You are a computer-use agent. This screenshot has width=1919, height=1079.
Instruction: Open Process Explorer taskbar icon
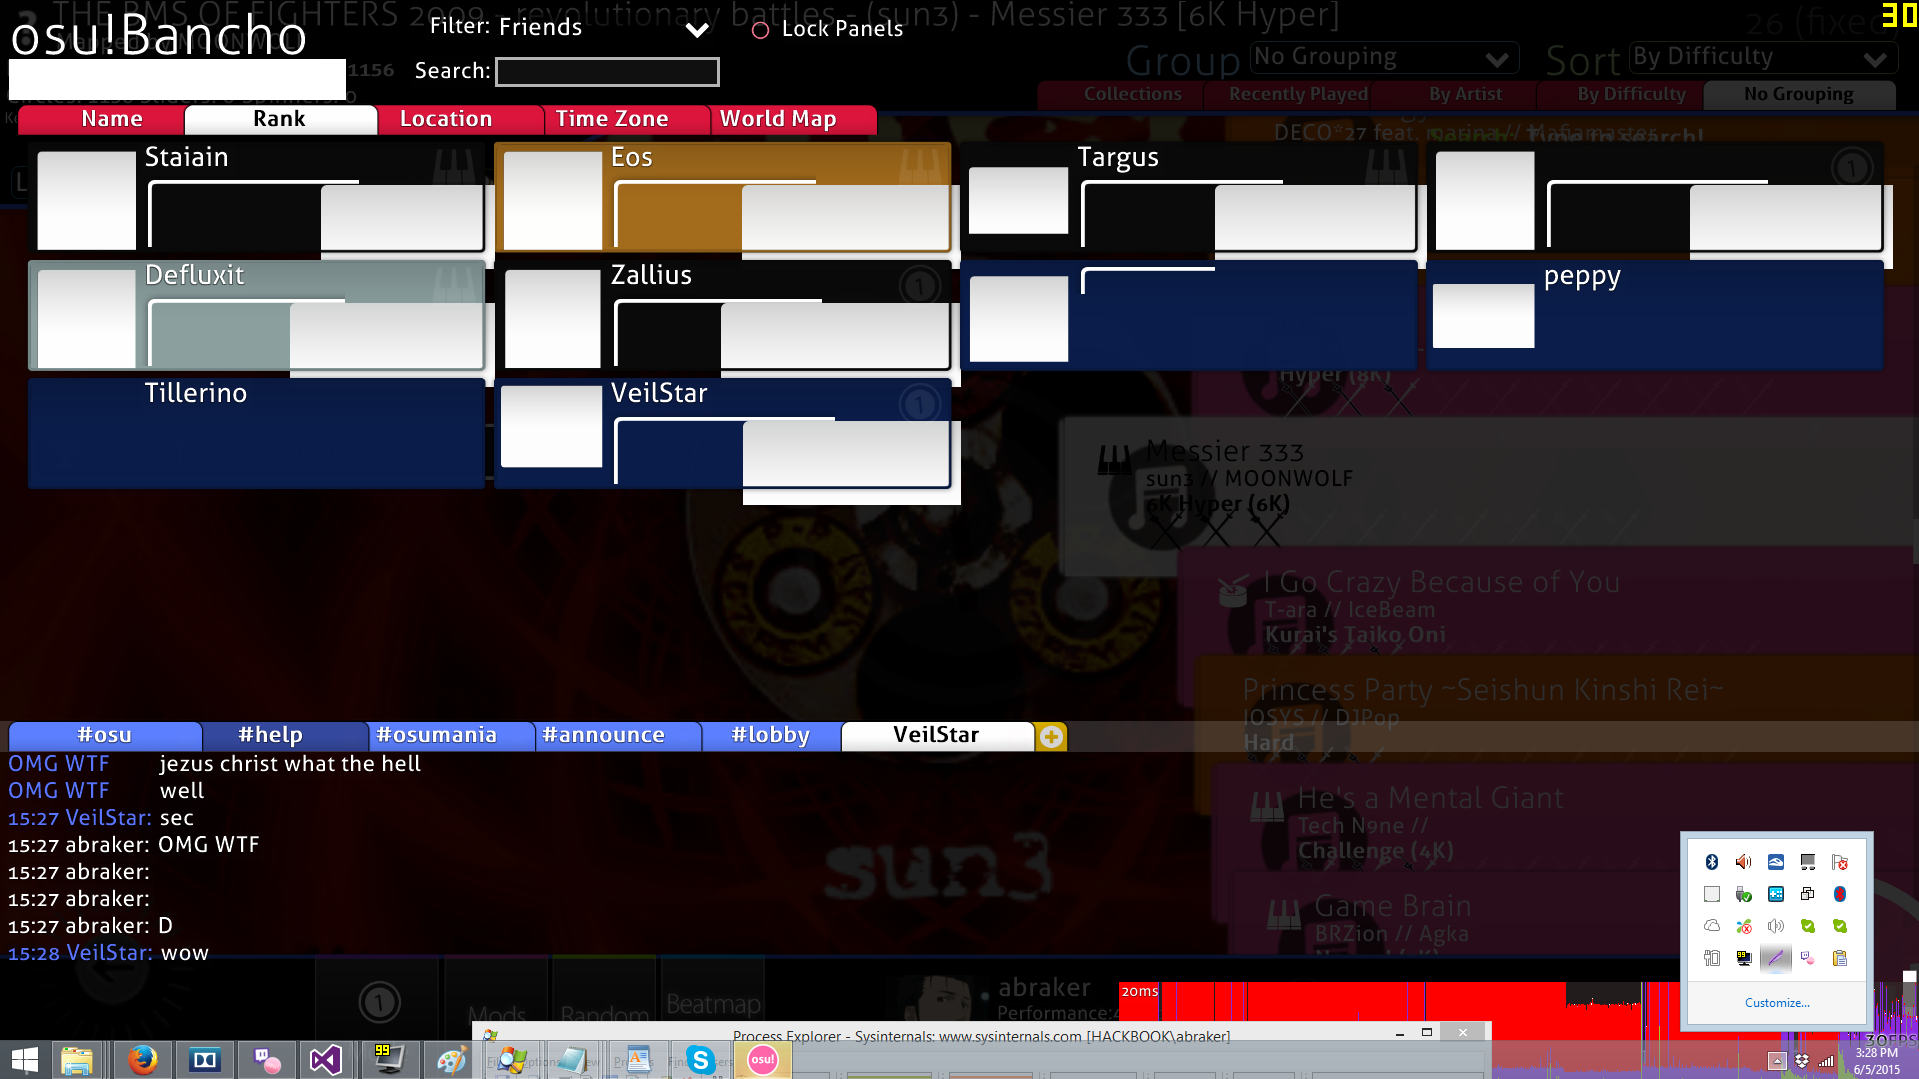512,1060
